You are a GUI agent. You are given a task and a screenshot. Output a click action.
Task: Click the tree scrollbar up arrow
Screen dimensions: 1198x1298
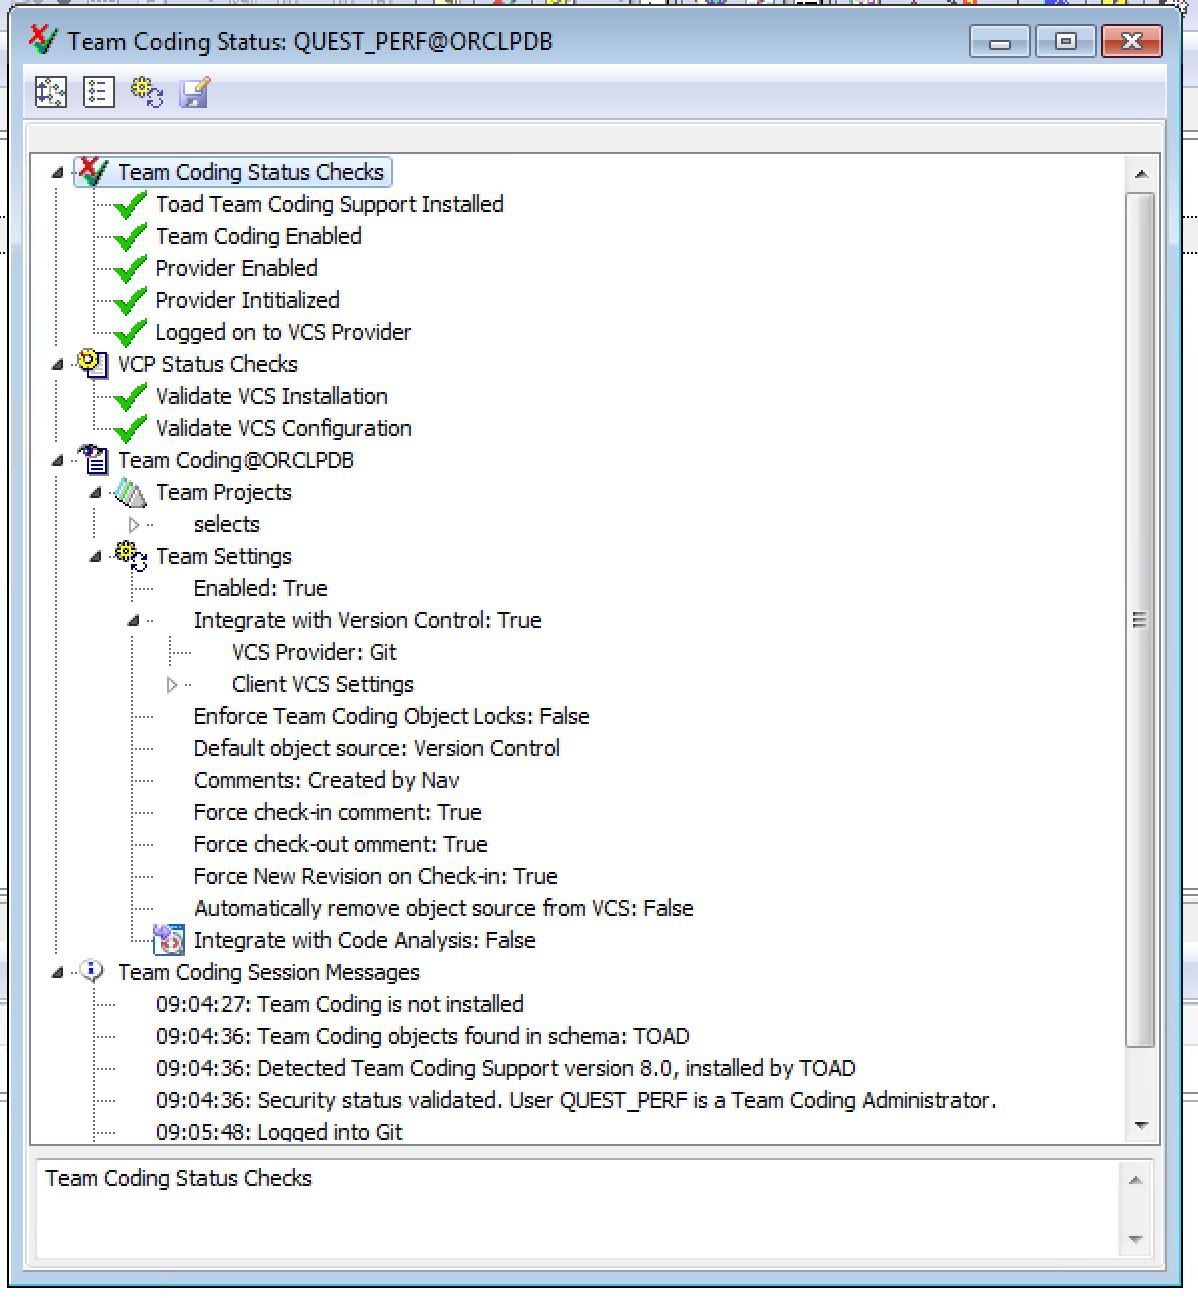pyautogui.click(x=1140, y=174)
